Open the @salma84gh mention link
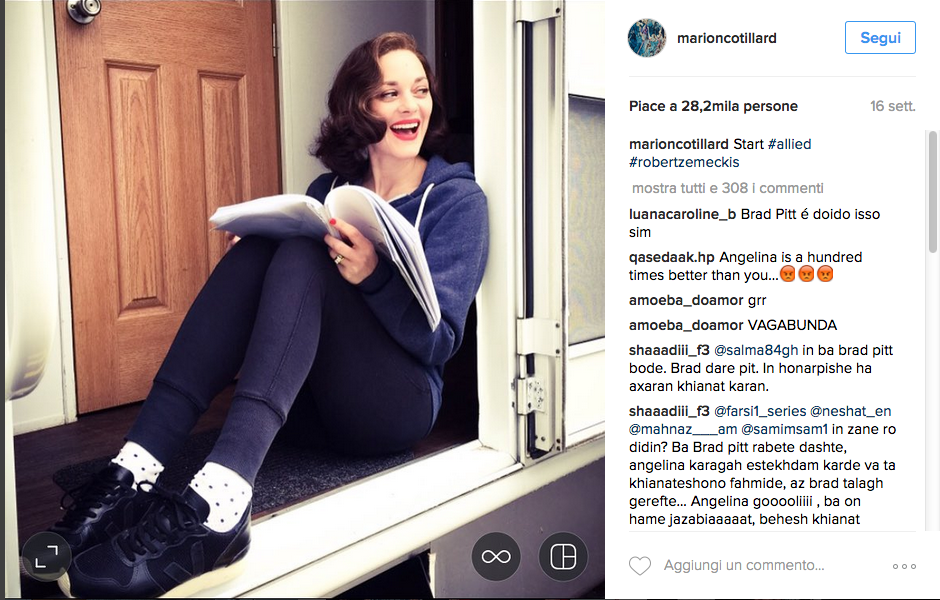This screenshot has width=940, height=600. pyautogui.click(x=756, y=351)
